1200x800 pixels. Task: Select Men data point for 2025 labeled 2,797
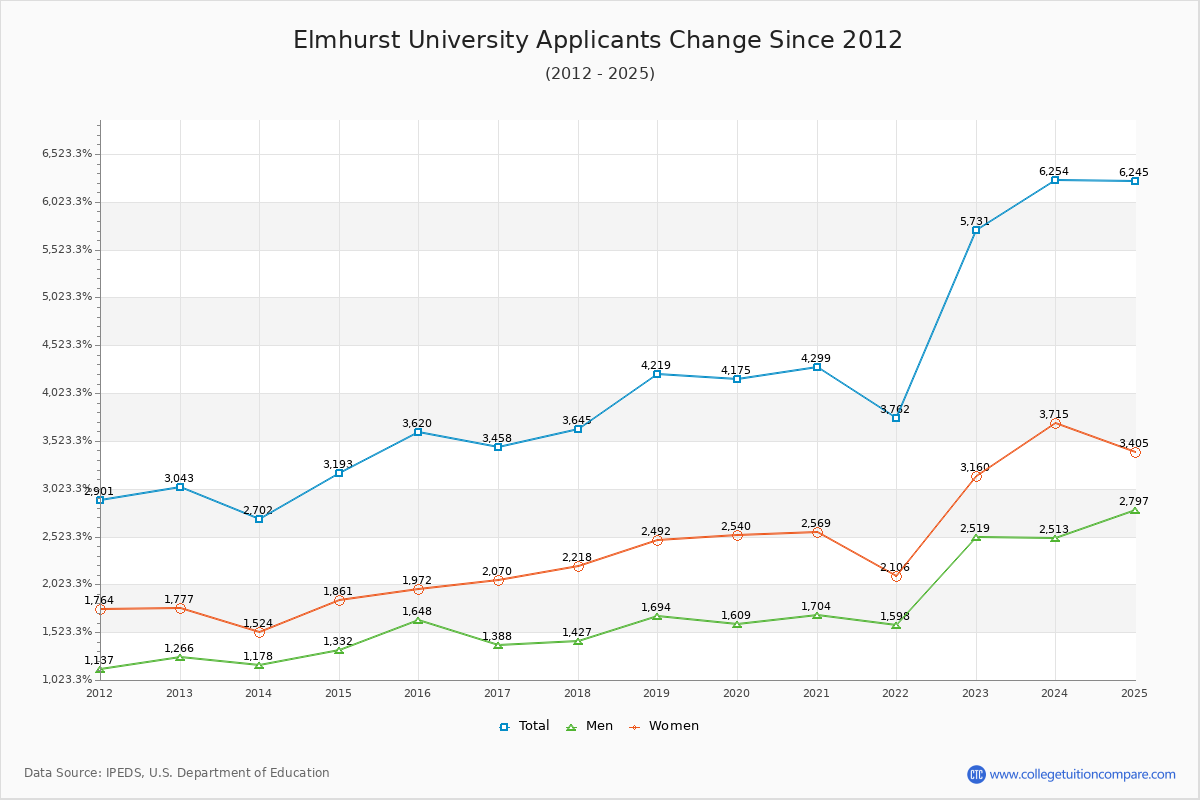pos(1135,510)
